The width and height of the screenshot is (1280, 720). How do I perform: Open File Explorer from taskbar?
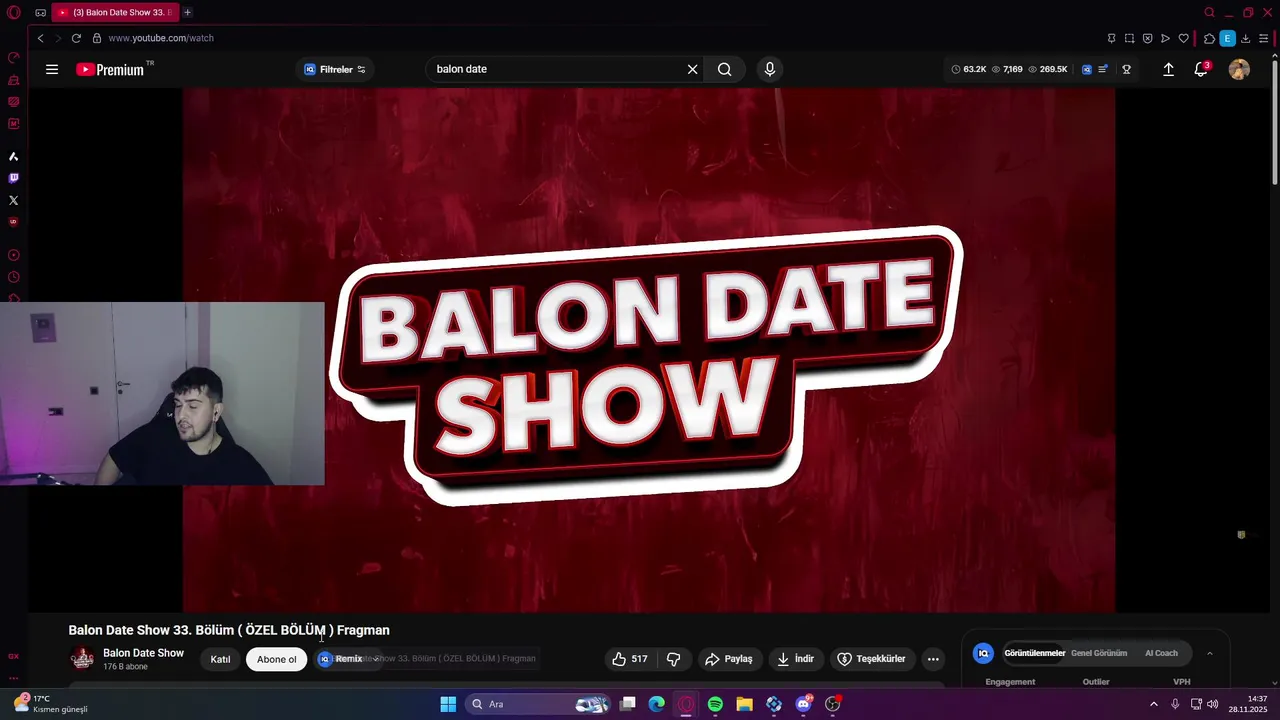click(744, 704)
